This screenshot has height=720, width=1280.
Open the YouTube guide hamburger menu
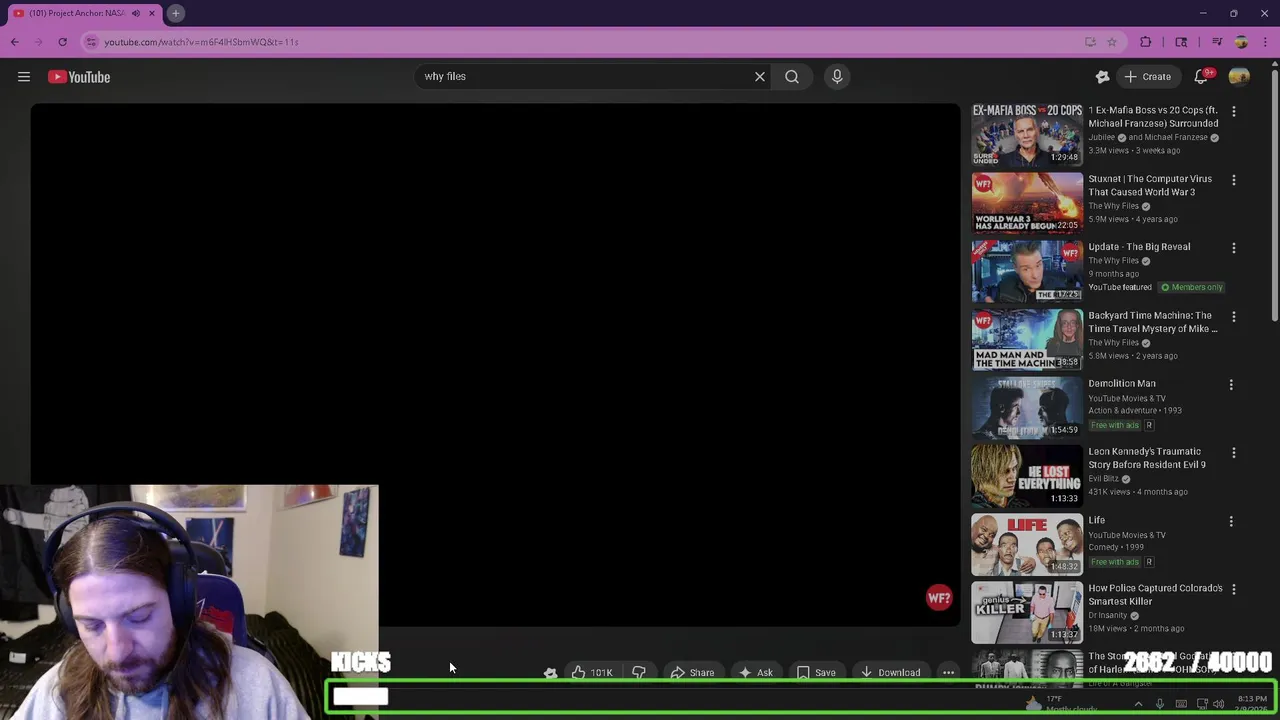pos(24,77)
